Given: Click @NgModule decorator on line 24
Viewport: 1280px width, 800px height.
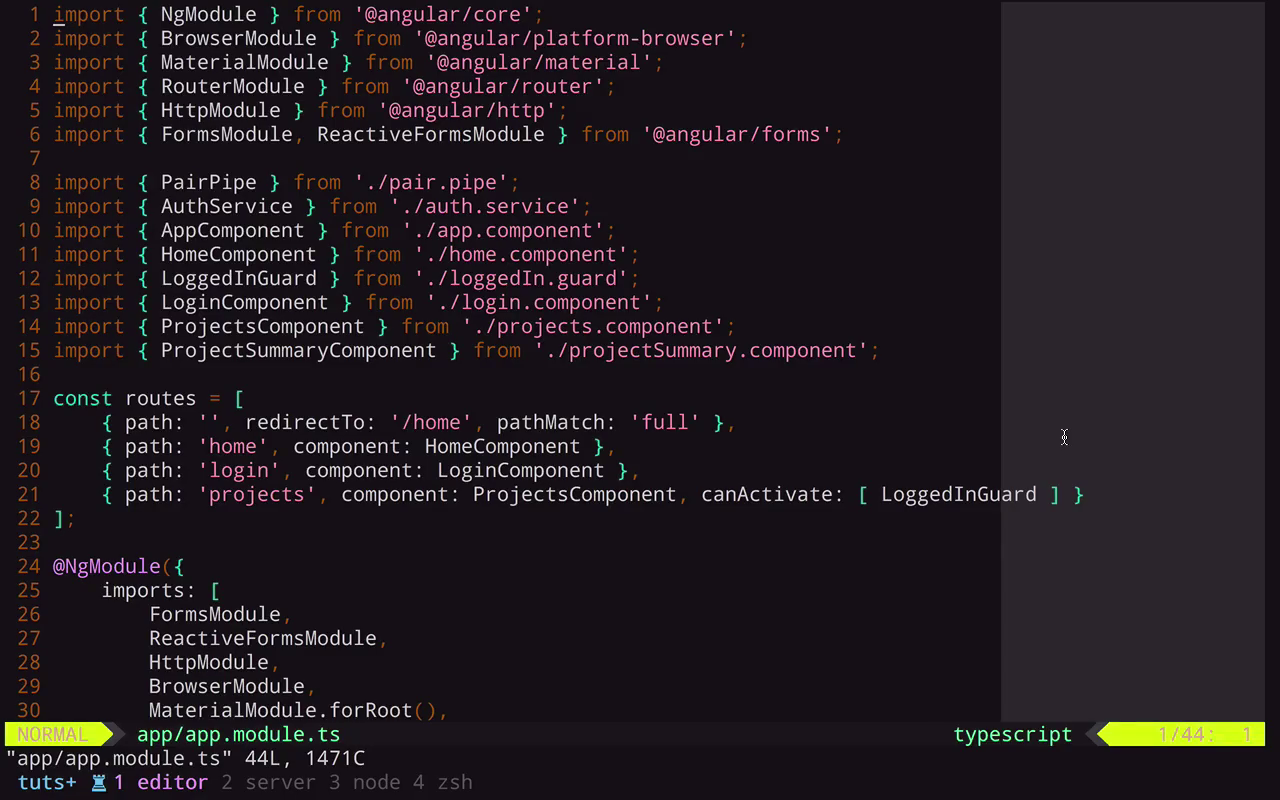Looking at the screenshot, I should 107,566.
